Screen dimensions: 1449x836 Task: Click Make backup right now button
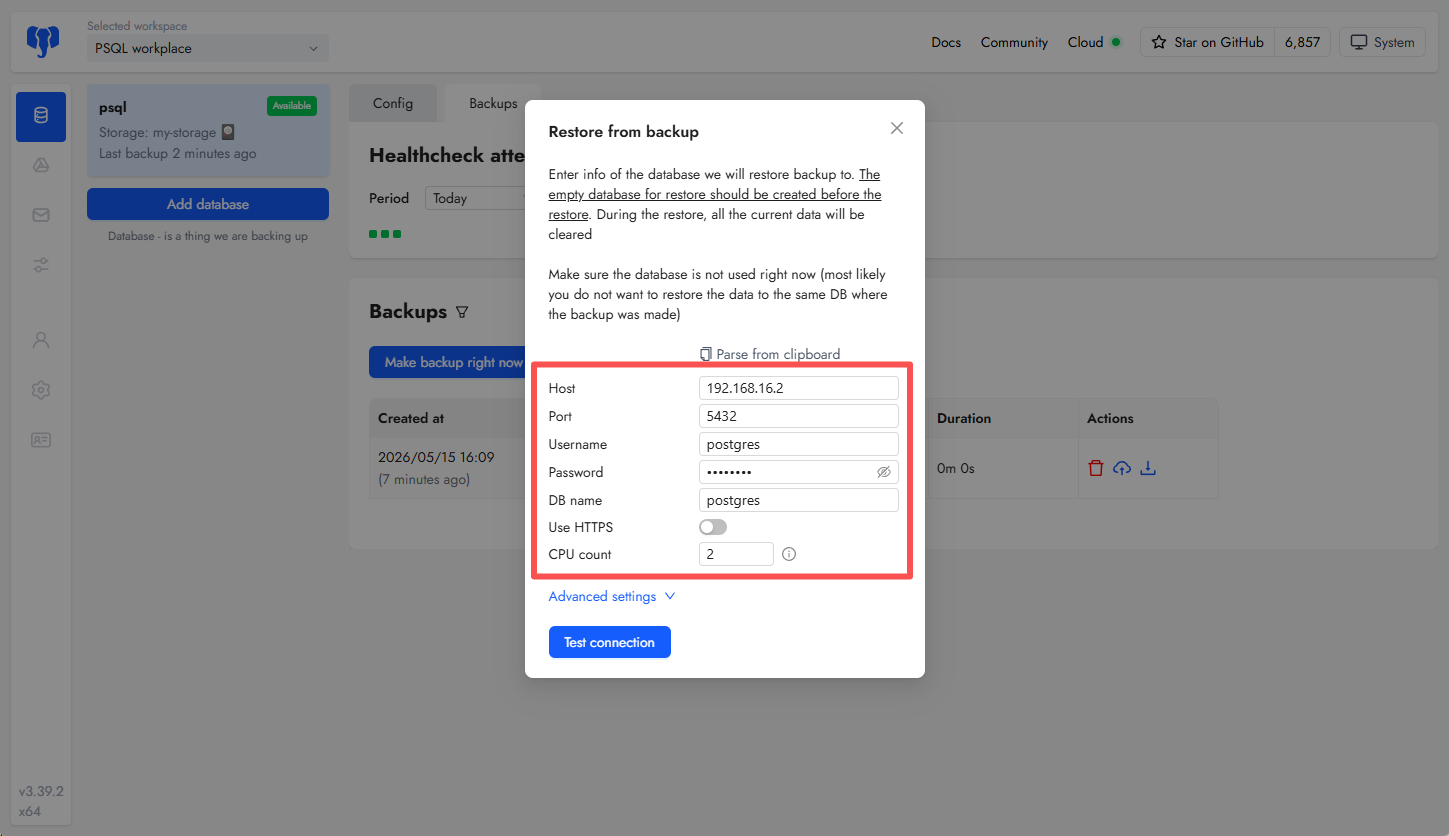point(453,362)
